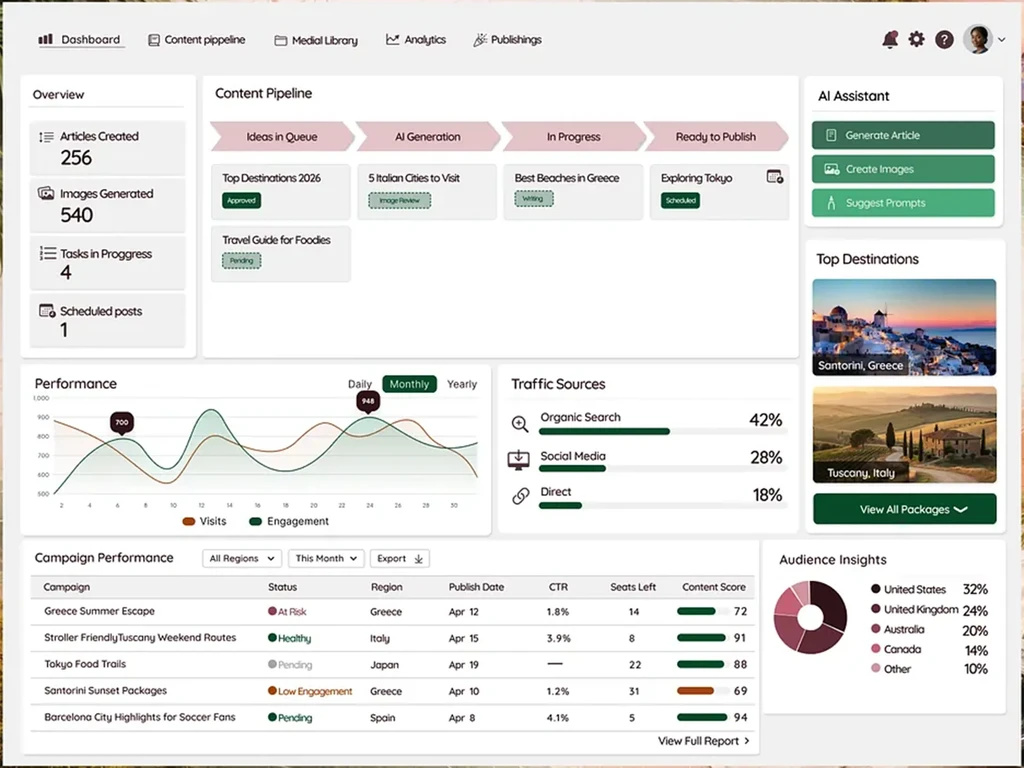1024x768 pixels.
Task: Click the Organic Search magnifier icon
Action: [520, 424]
